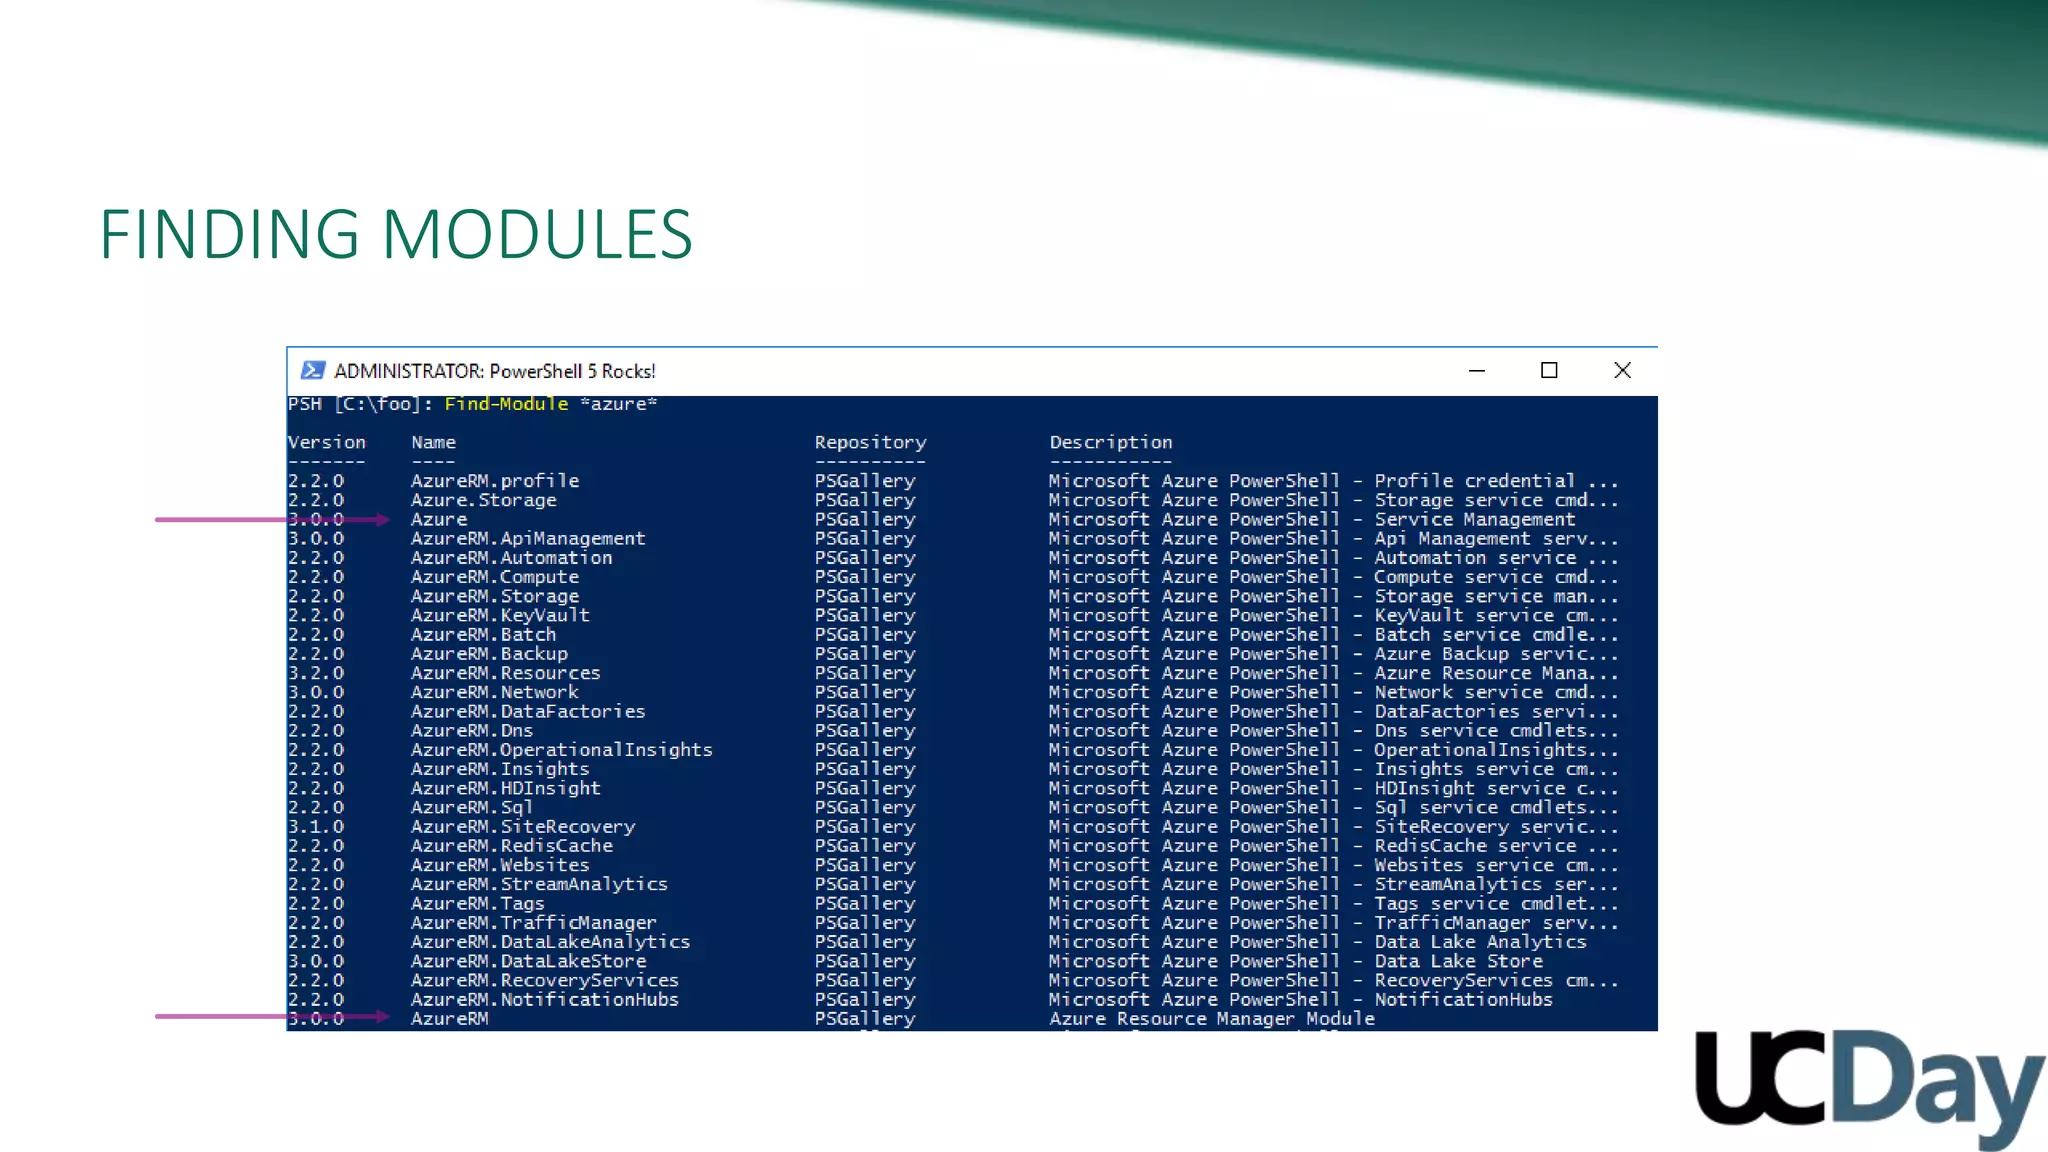Select the AzureRM.HDInsight module name
Screen dimensions: 2048x1152
point(506,788)
